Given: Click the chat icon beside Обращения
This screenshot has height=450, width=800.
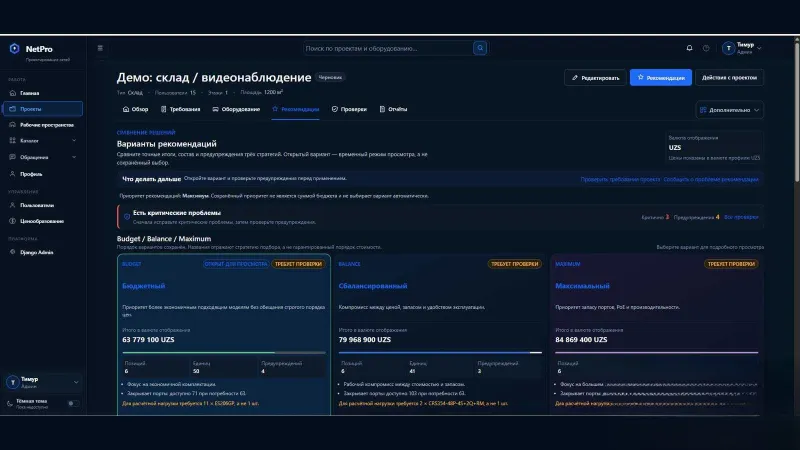Looking at the screenshot, I should [13, 157].
